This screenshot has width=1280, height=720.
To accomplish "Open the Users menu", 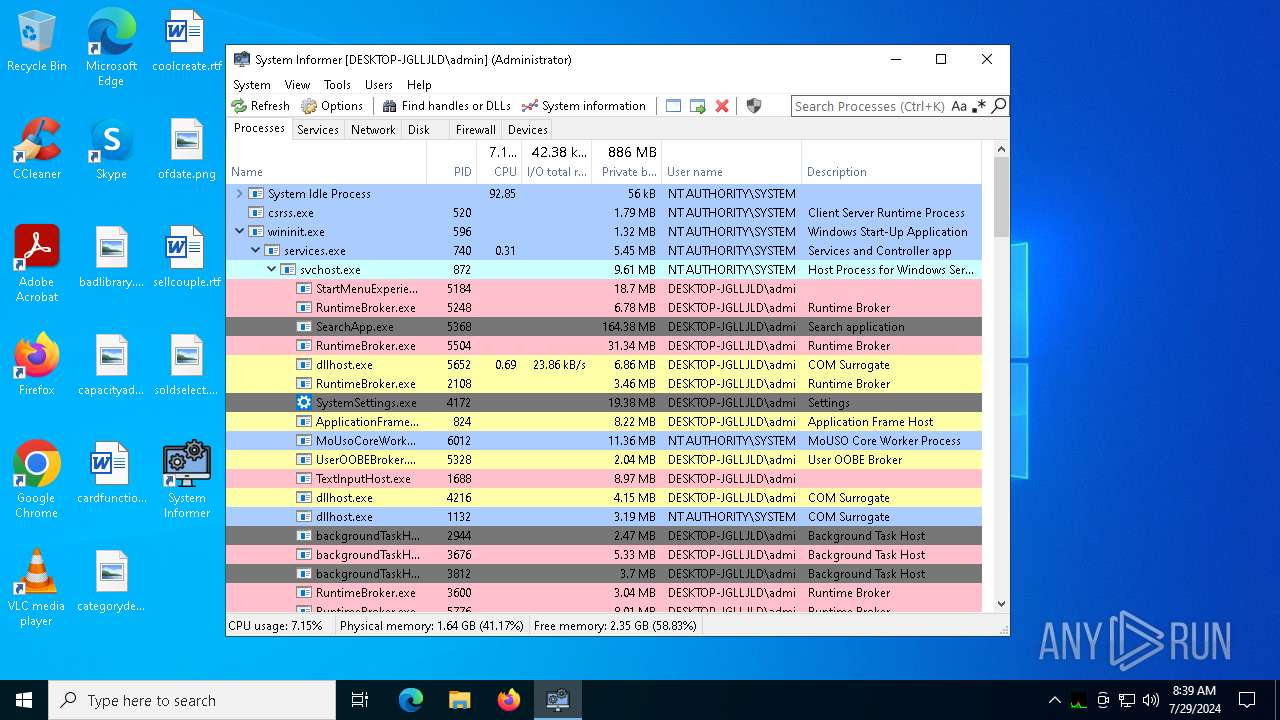I will 379,85.
